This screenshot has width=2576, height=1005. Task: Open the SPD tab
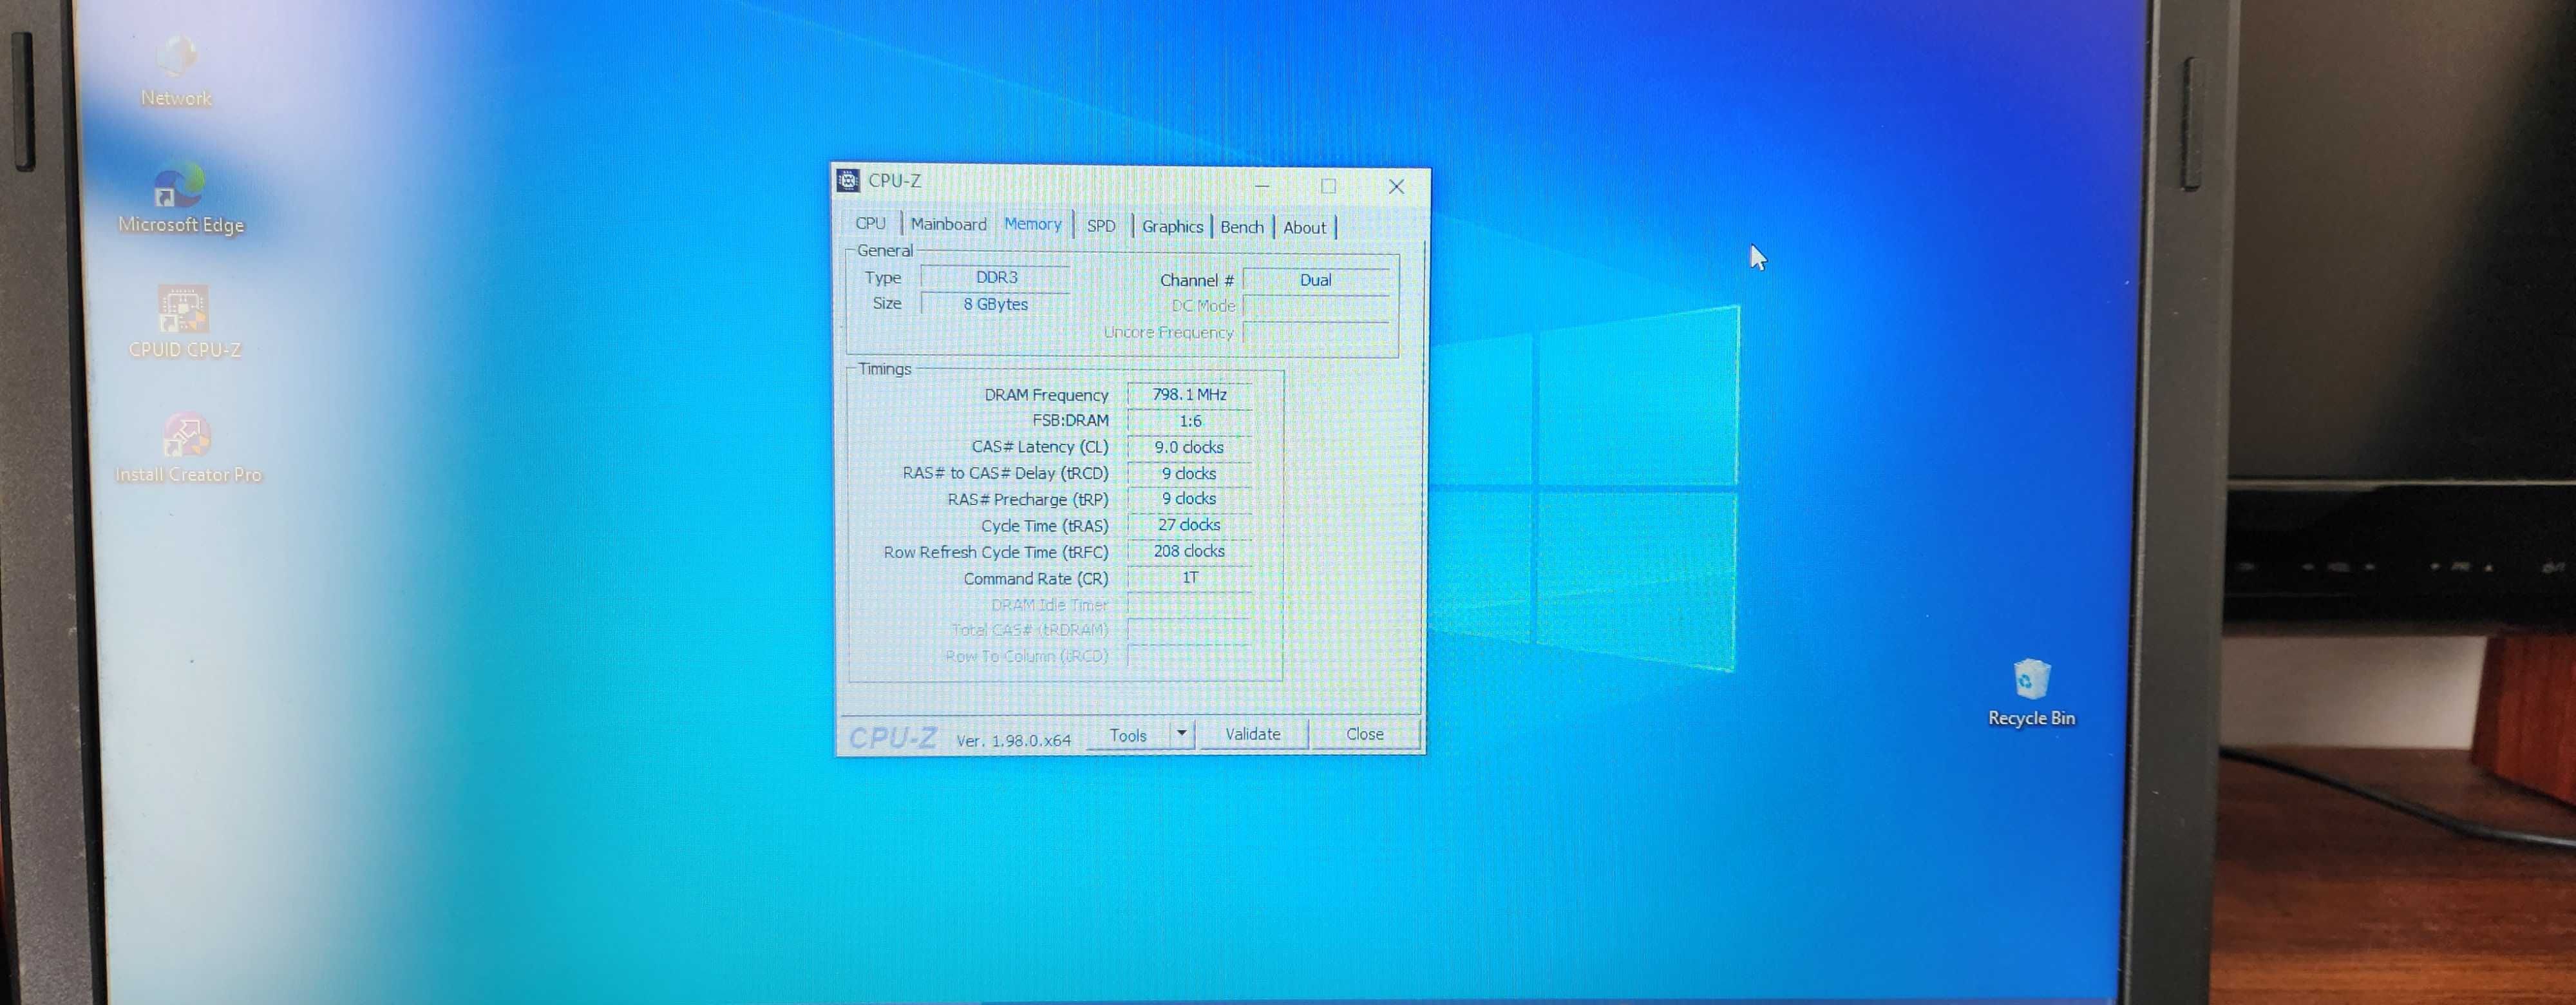click(x=1101, y=226)
